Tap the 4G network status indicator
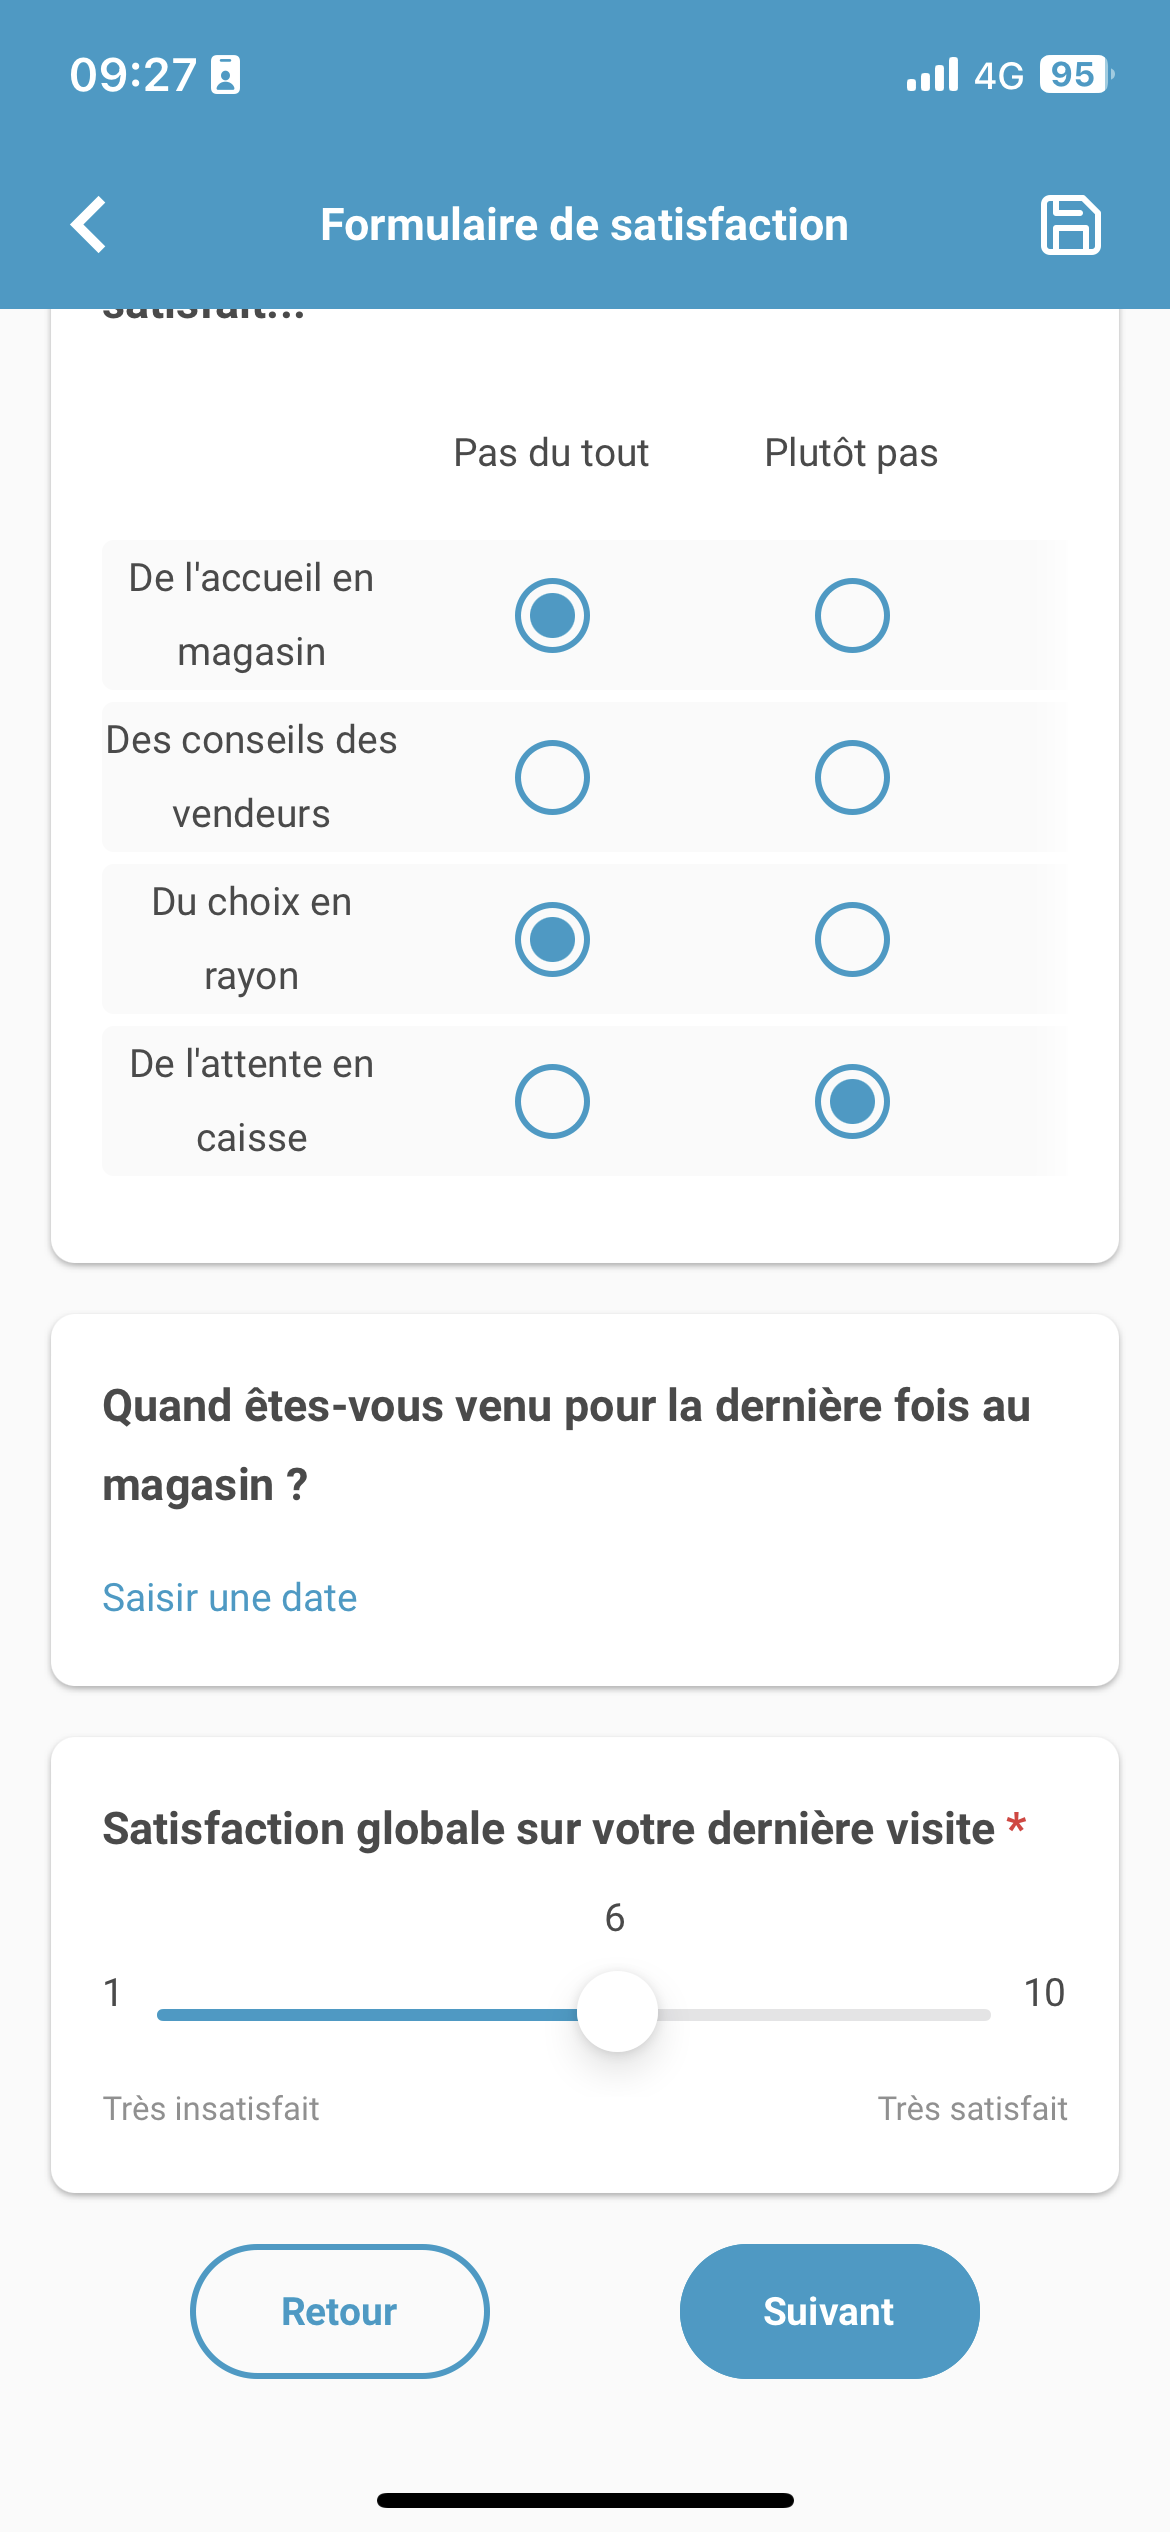The height and width of the screenshot is (2532, 1170). [x=998, y=76]
